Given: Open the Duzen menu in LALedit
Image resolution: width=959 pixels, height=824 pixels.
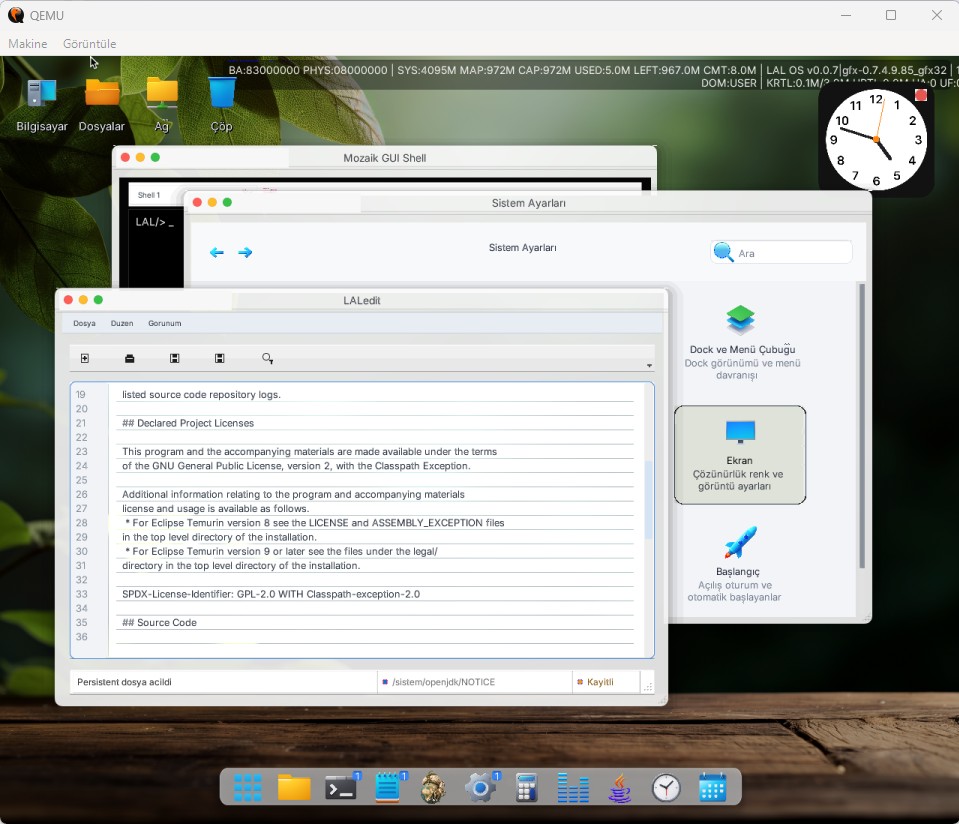Looking at the screenshot, I should (122, 323).
